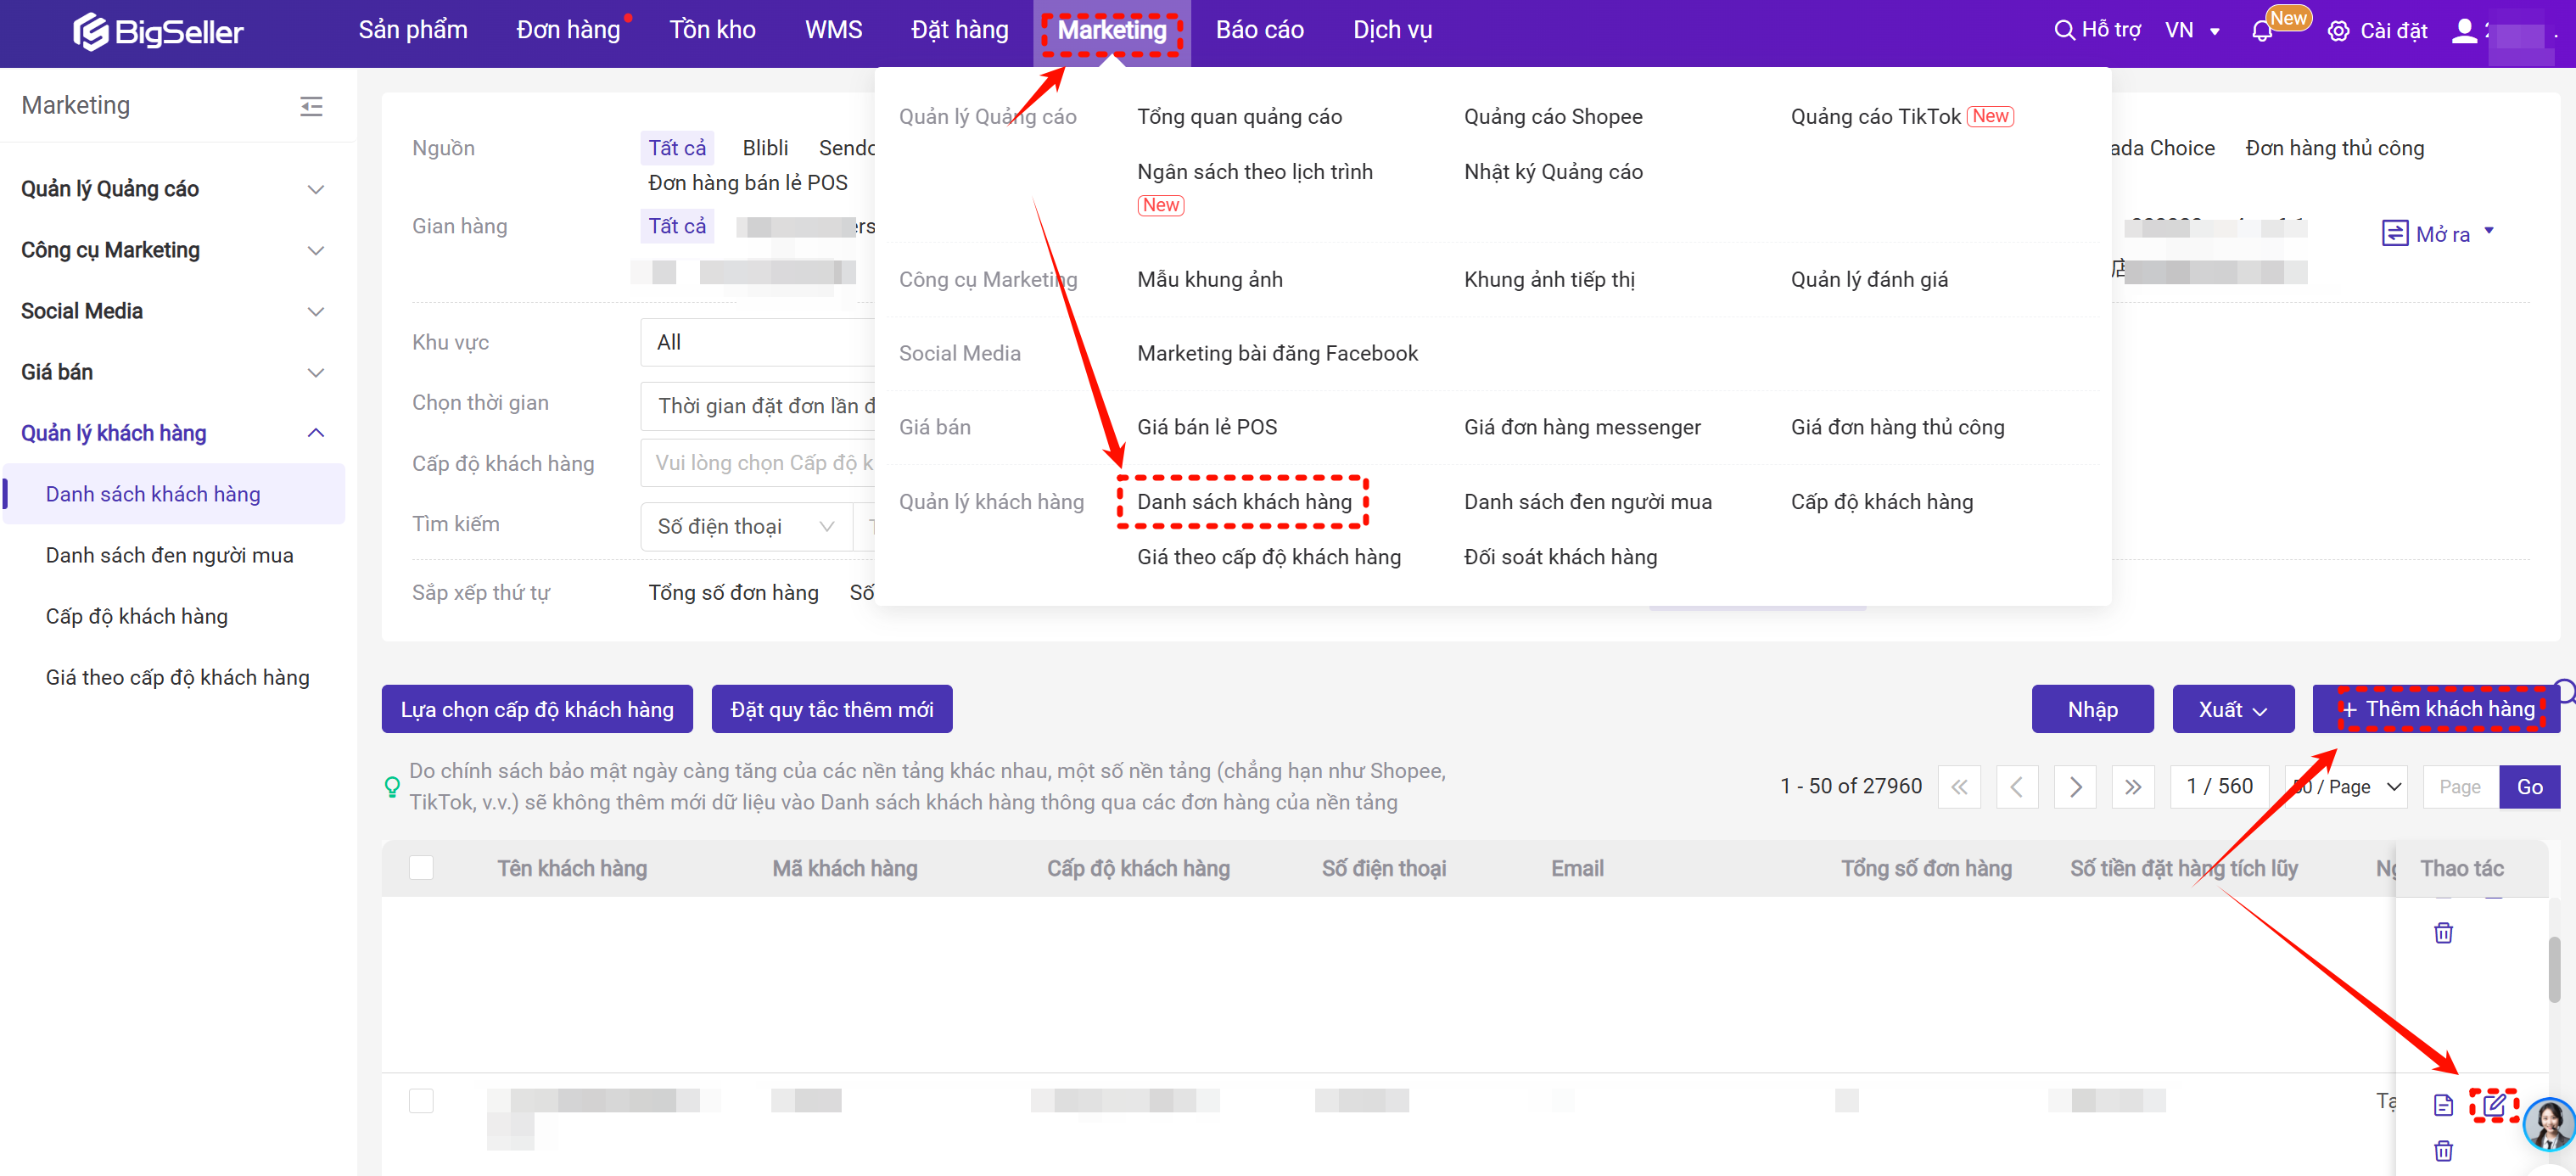Click the Thêm khách hàng button
Screen dimensions: 2576x1176
coord(2437,709)
